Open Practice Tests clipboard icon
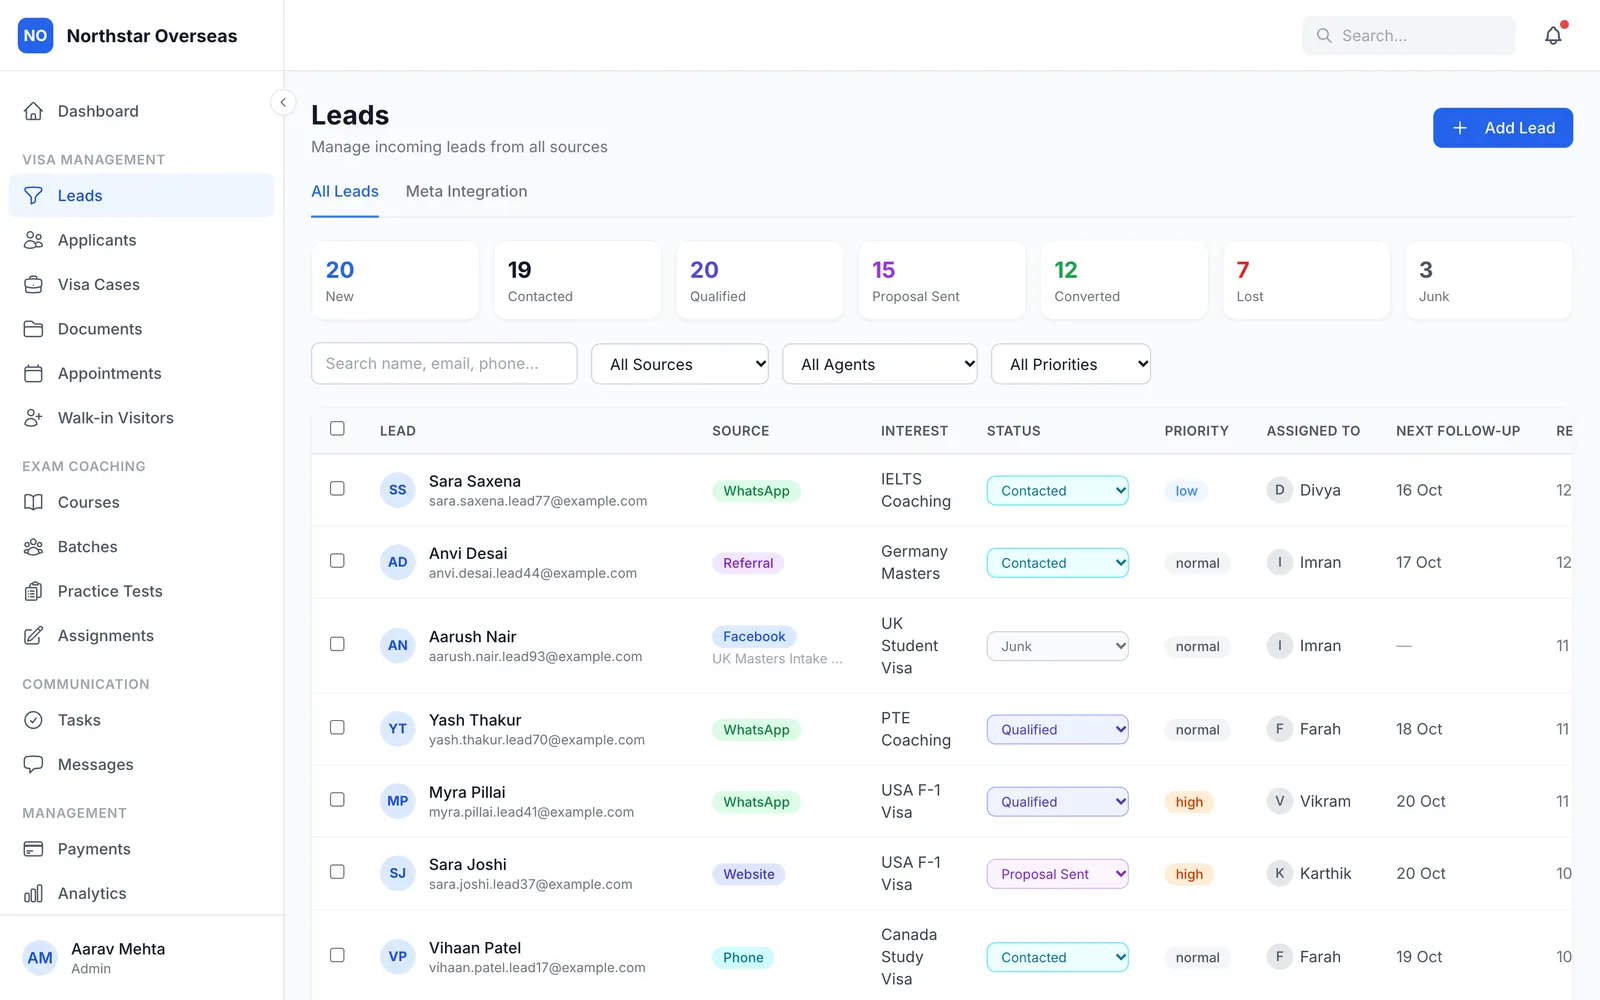Screen dimensions: 1600x1000 [33, 591]
